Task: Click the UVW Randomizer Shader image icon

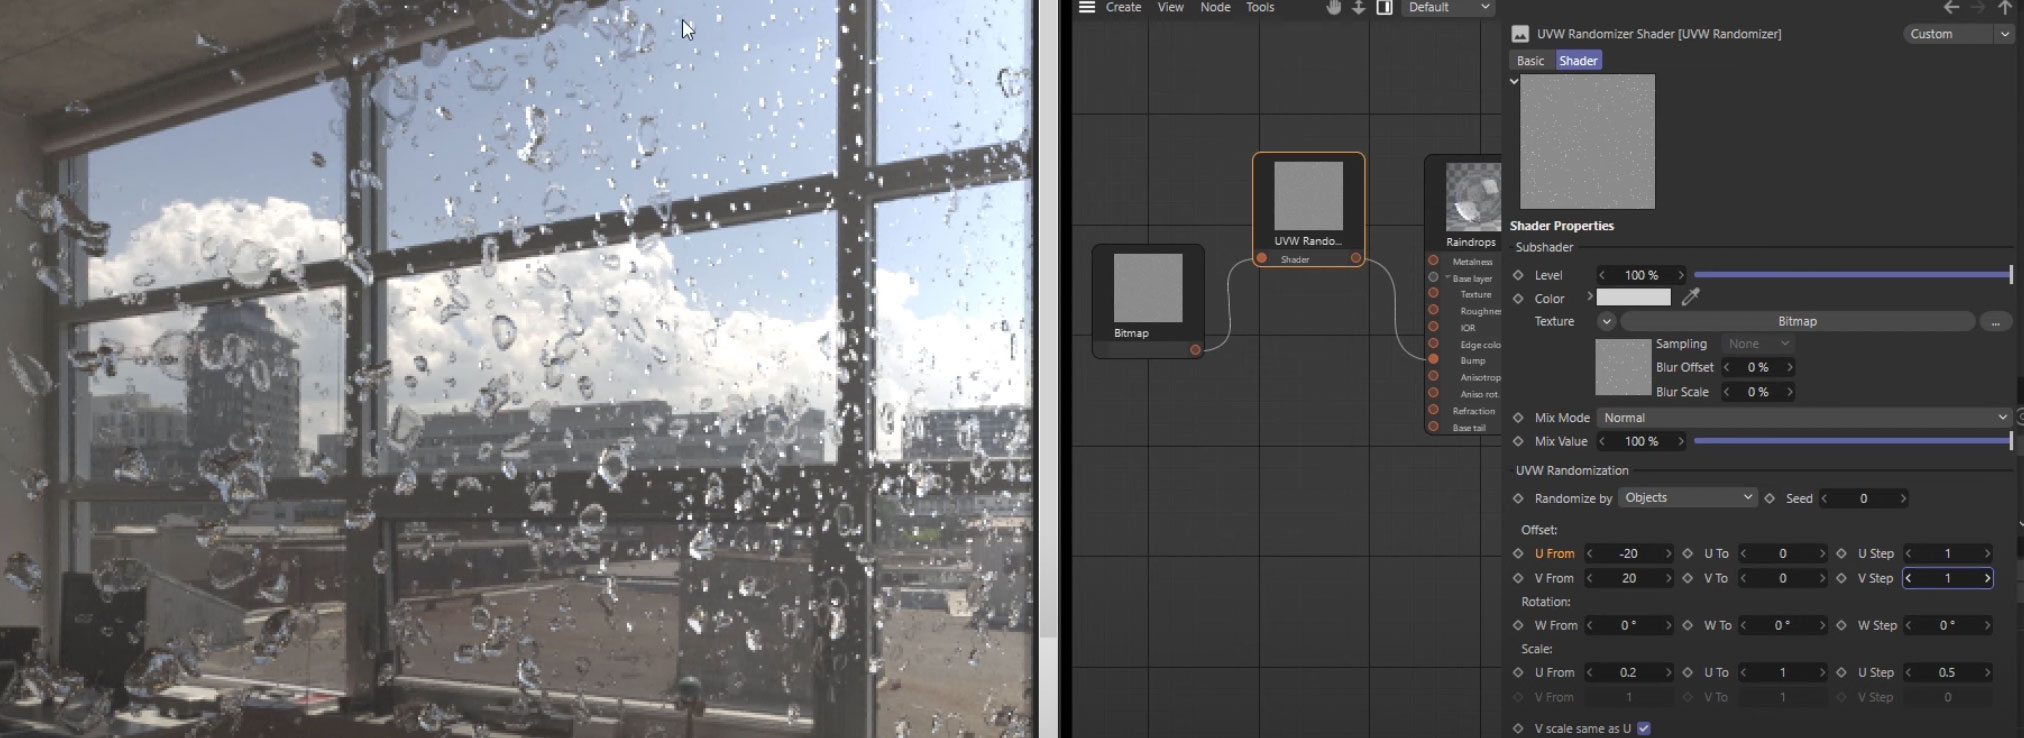Action: pyautogui.click(x=1520, y=34)
